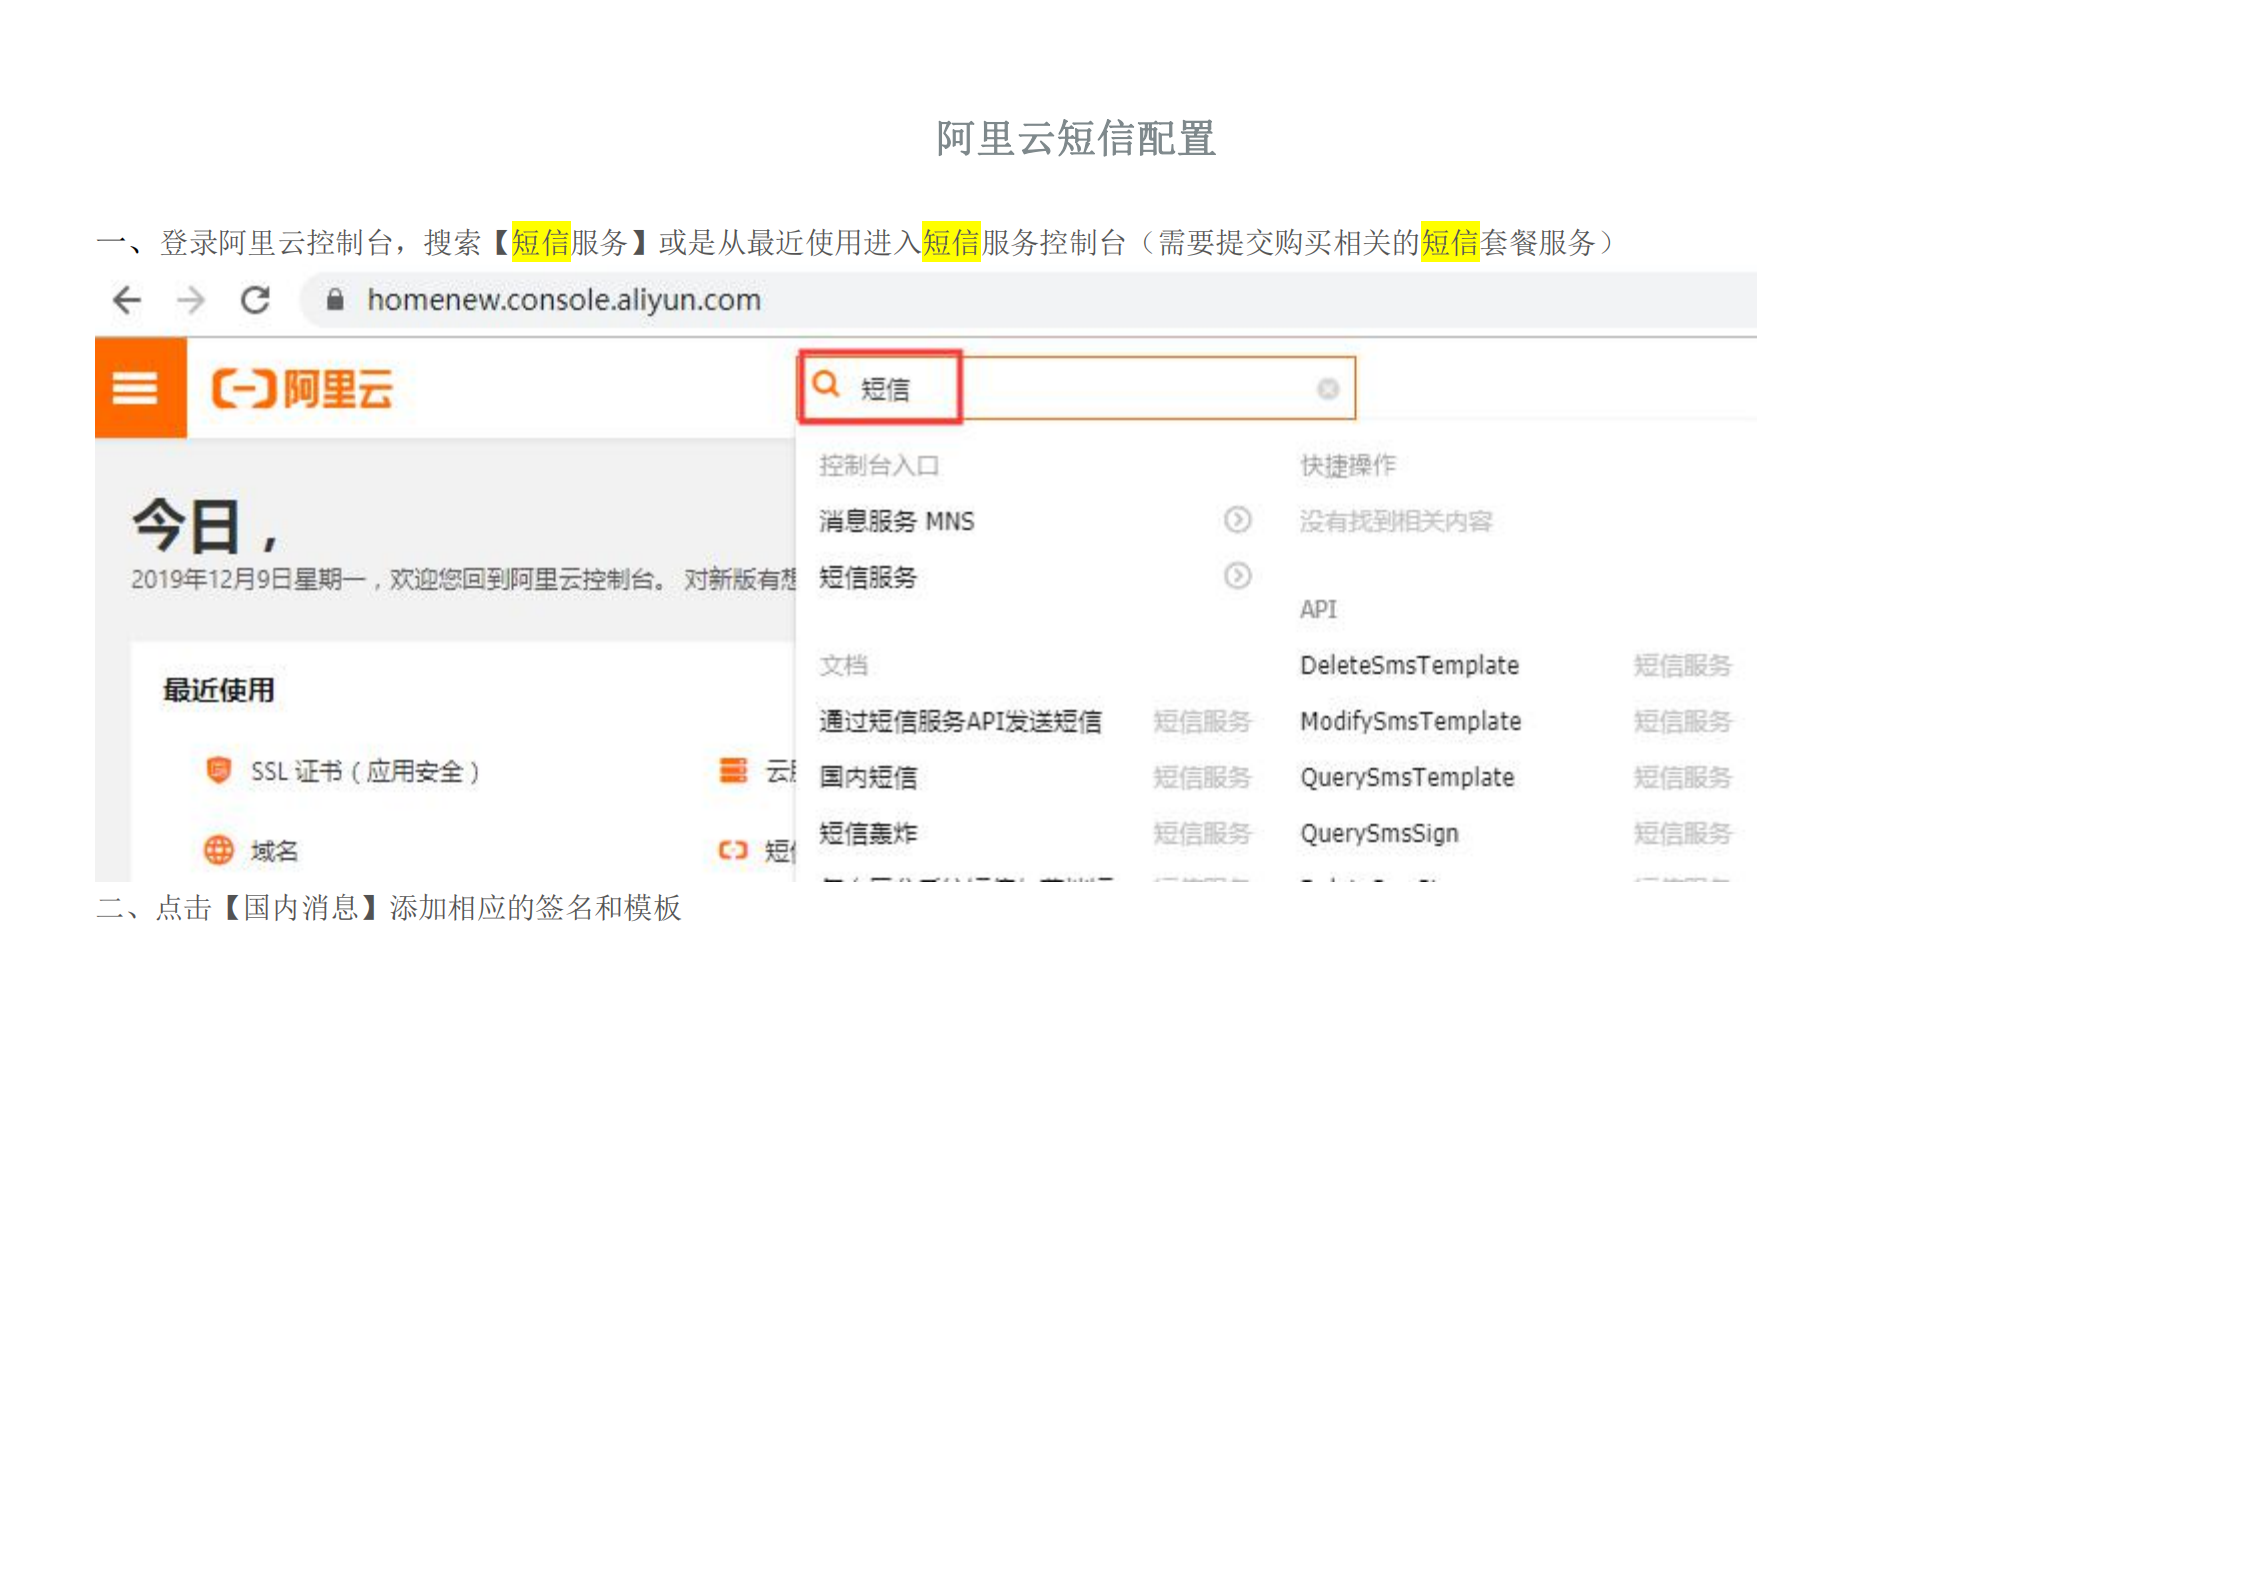2245x1587 pixels.
Task: Click the API section label
Action: [x=1318, y=609]
